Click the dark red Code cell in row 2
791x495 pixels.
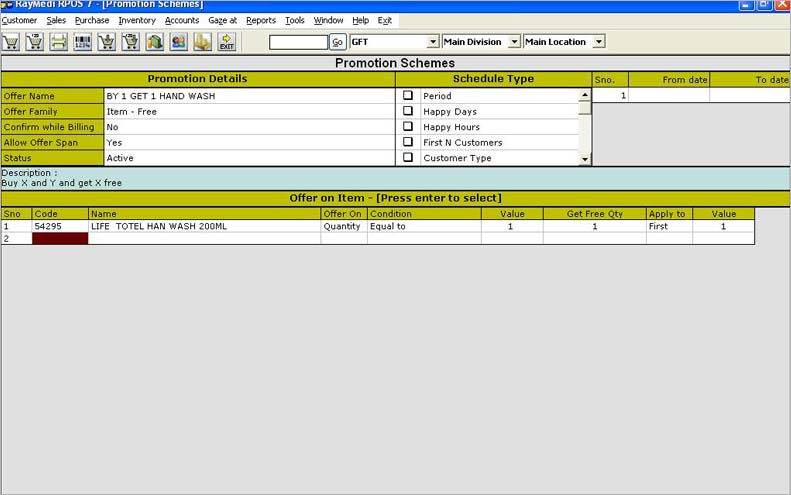60,239
